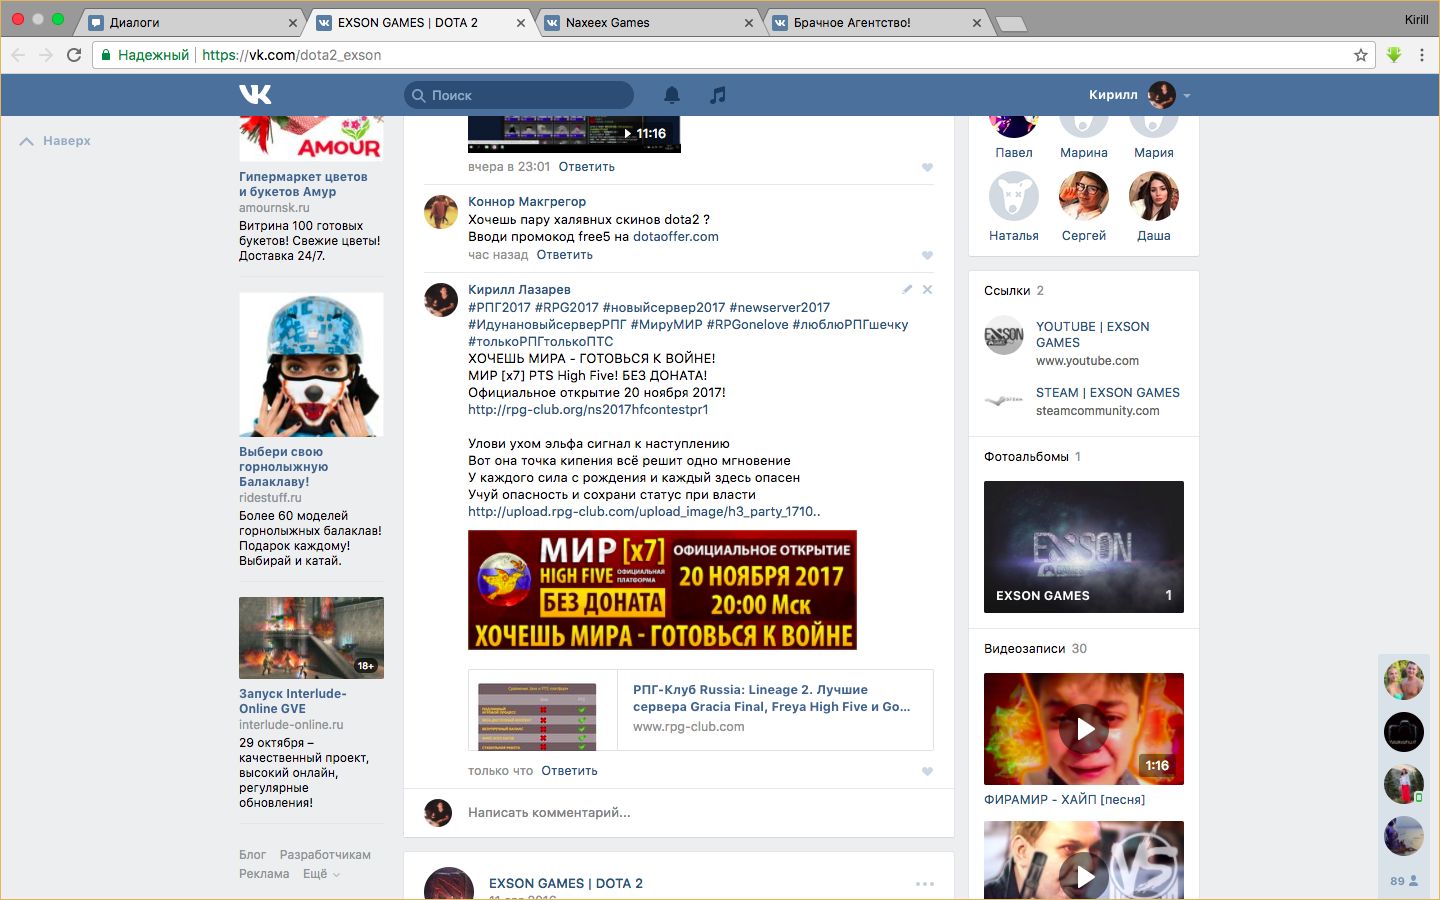This screenshot has height=900, width=1440.
Task: Reply to the вчера в 23:01 comment
Action: click(x=586, y=167)
